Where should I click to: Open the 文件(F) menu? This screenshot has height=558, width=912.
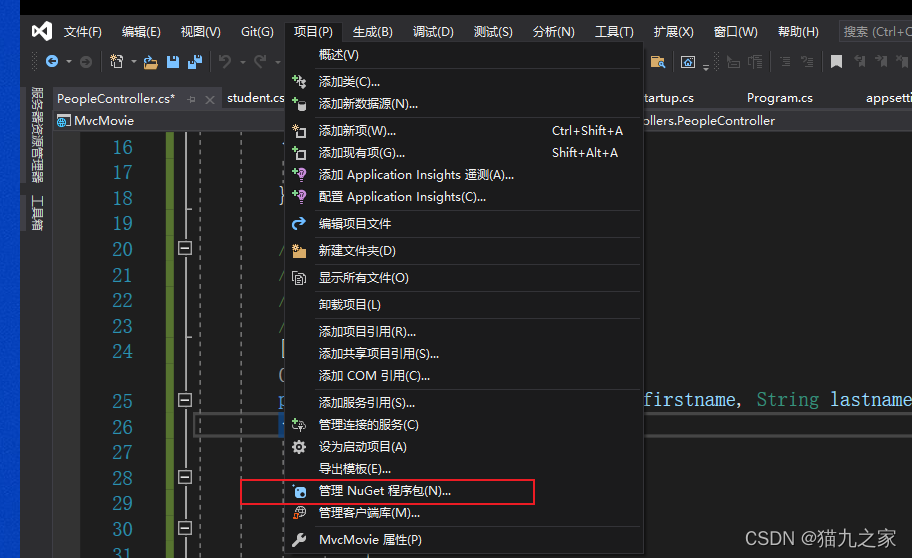[83, 31]
